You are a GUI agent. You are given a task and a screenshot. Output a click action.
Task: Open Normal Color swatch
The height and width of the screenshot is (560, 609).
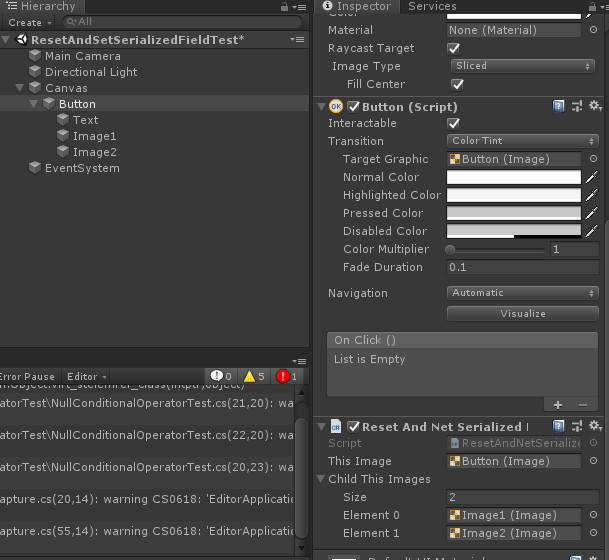[x=513, y=177]
